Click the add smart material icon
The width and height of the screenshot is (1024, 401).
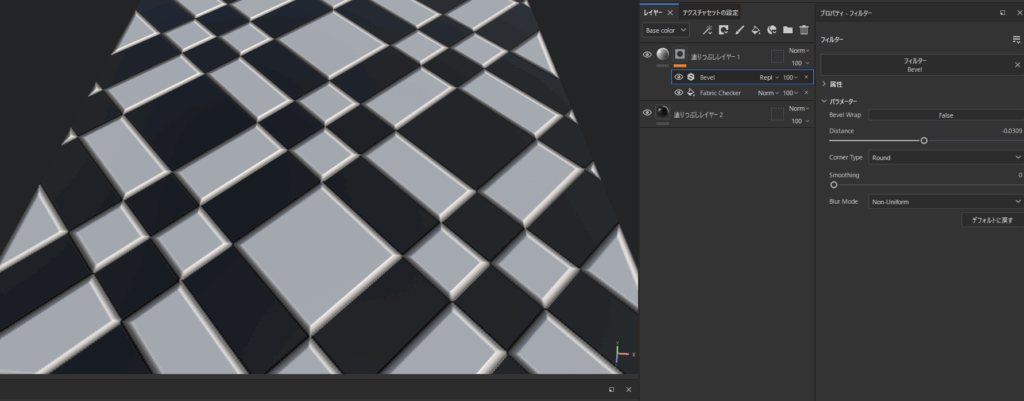772,30
